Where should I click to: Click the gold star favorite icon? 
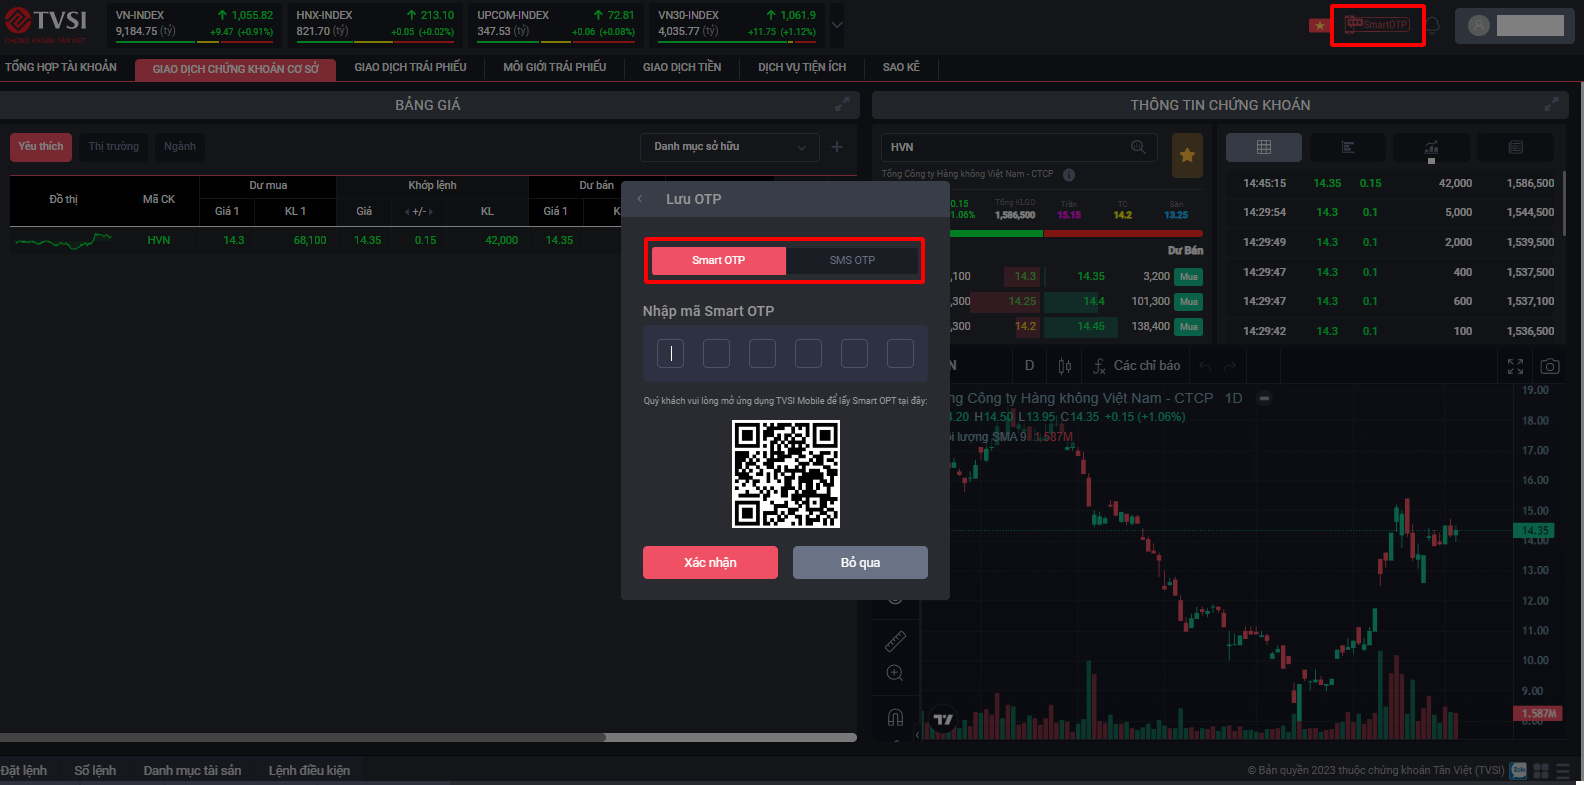pos(1187,154)
